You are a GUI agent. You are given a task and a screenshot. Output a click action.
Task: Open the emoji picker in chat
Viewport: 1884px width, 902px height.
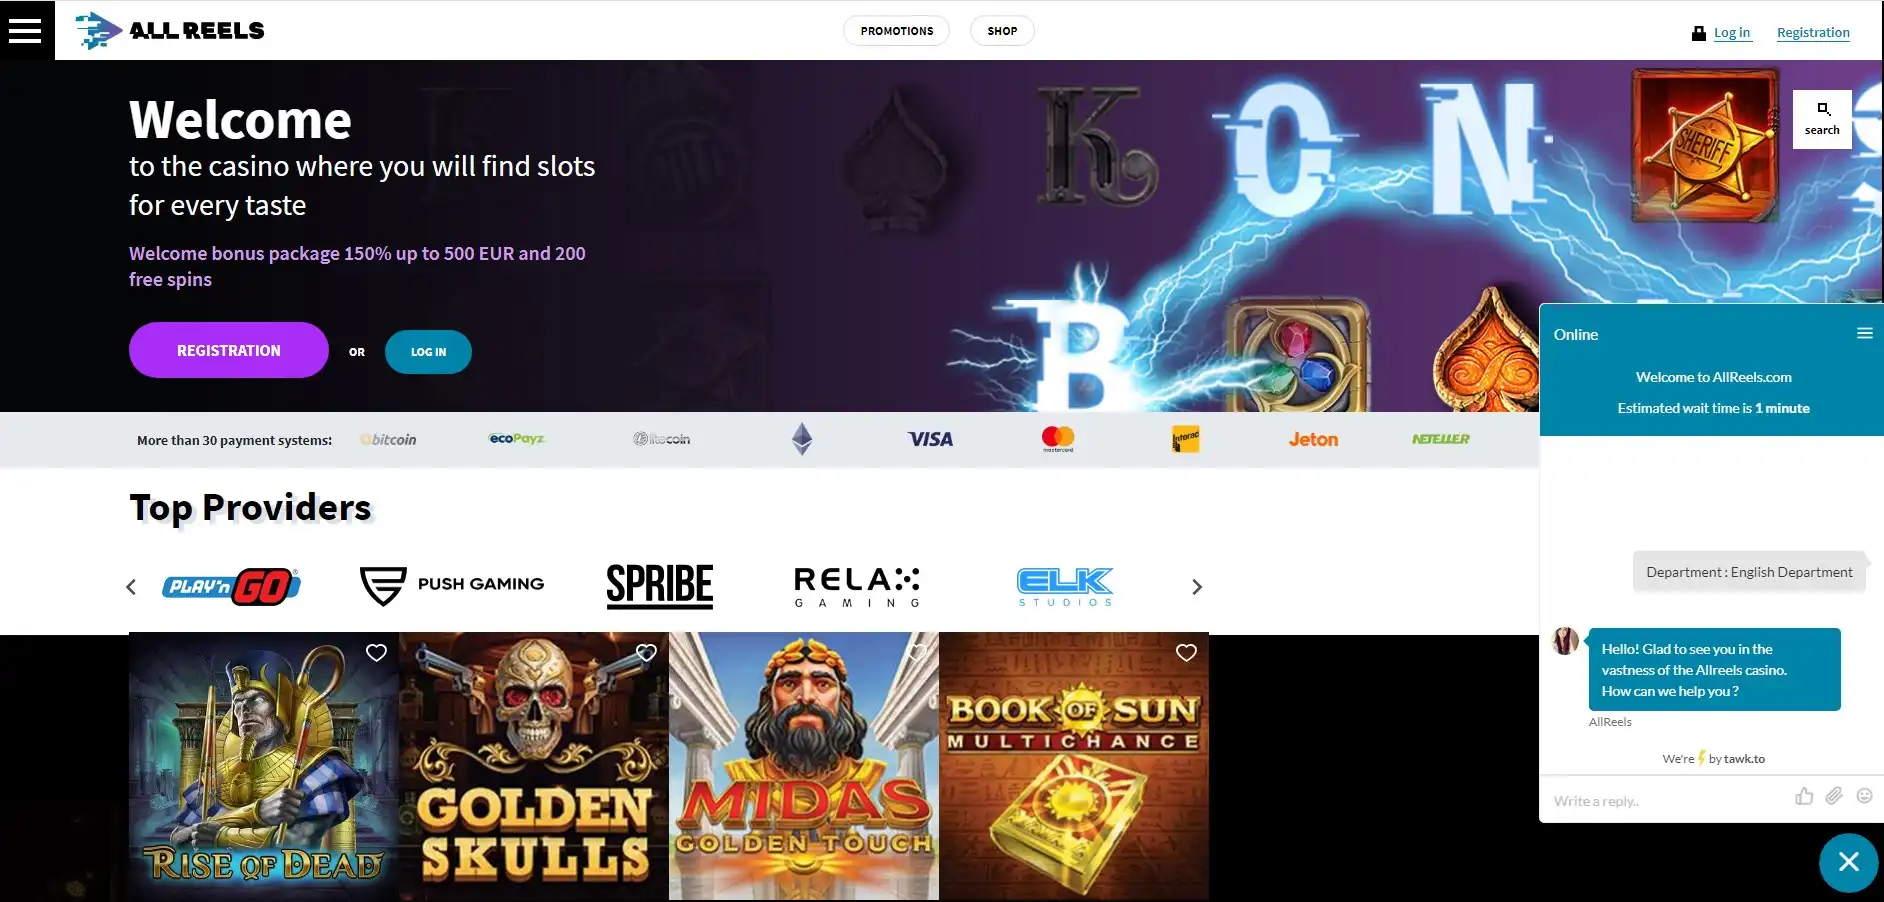tap(1864, 796)
